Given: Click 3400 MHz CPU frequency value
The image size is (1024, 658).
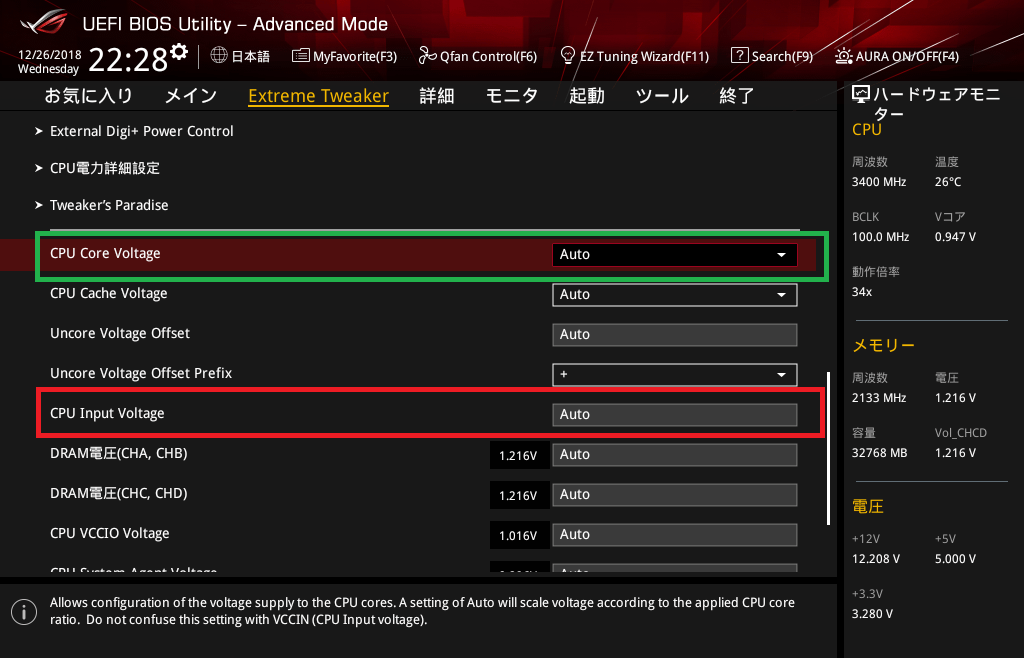Looking at the screenshot, I should pyautogui.click(x=879, y=182).
